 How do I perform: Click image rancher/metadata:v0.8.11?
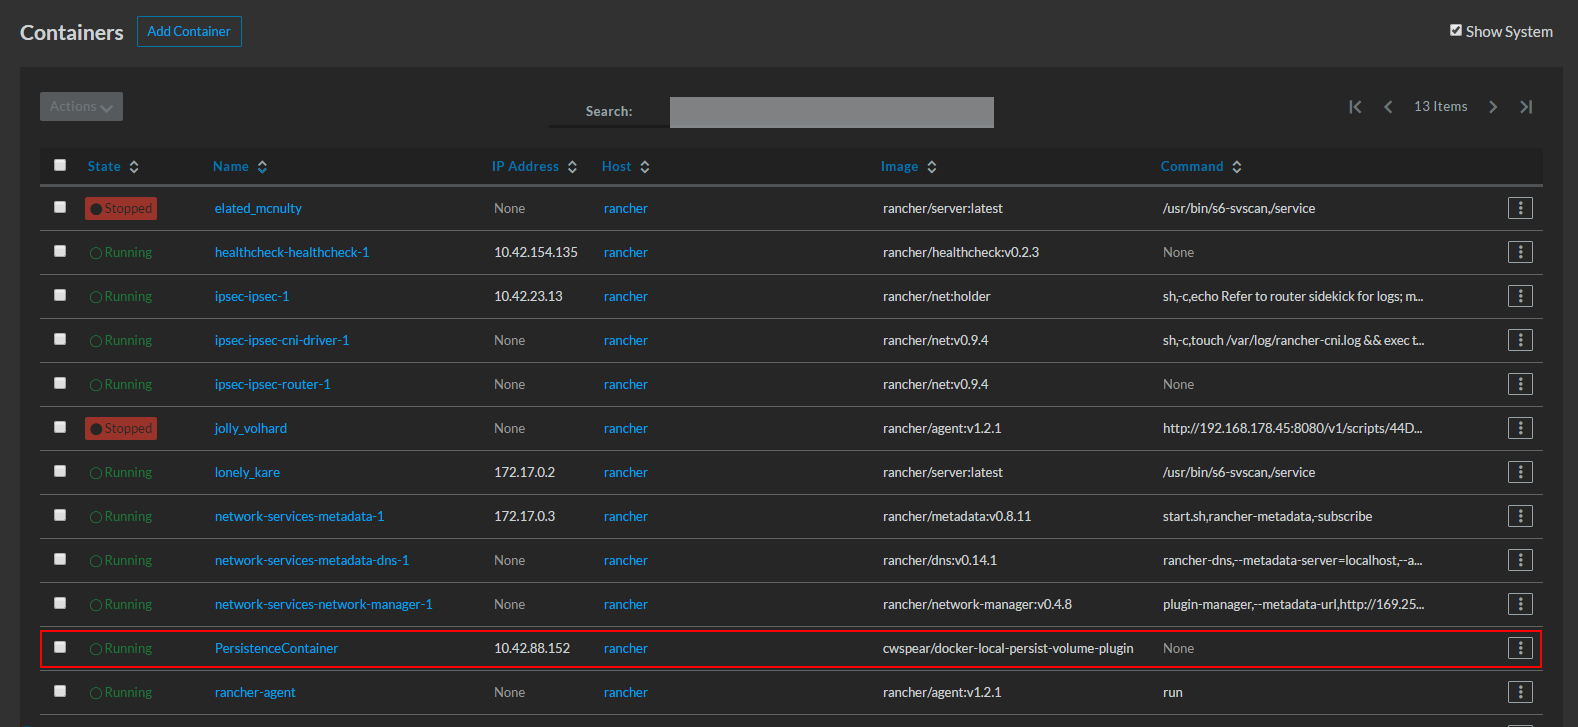957,516
